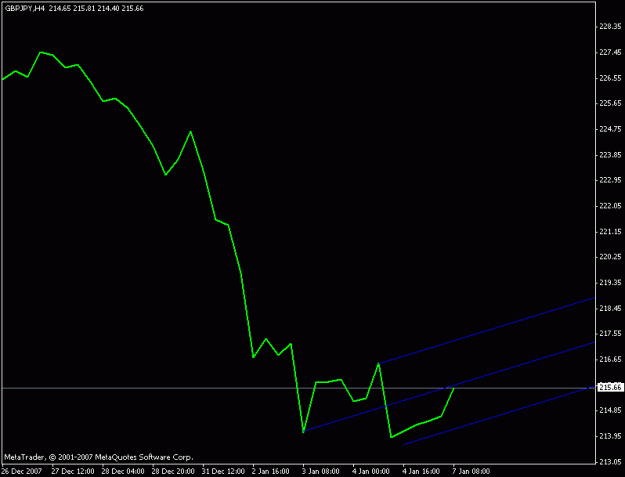Click the 216.65 price scale label
Screen dimensions: 625x477
coord(610,359)
